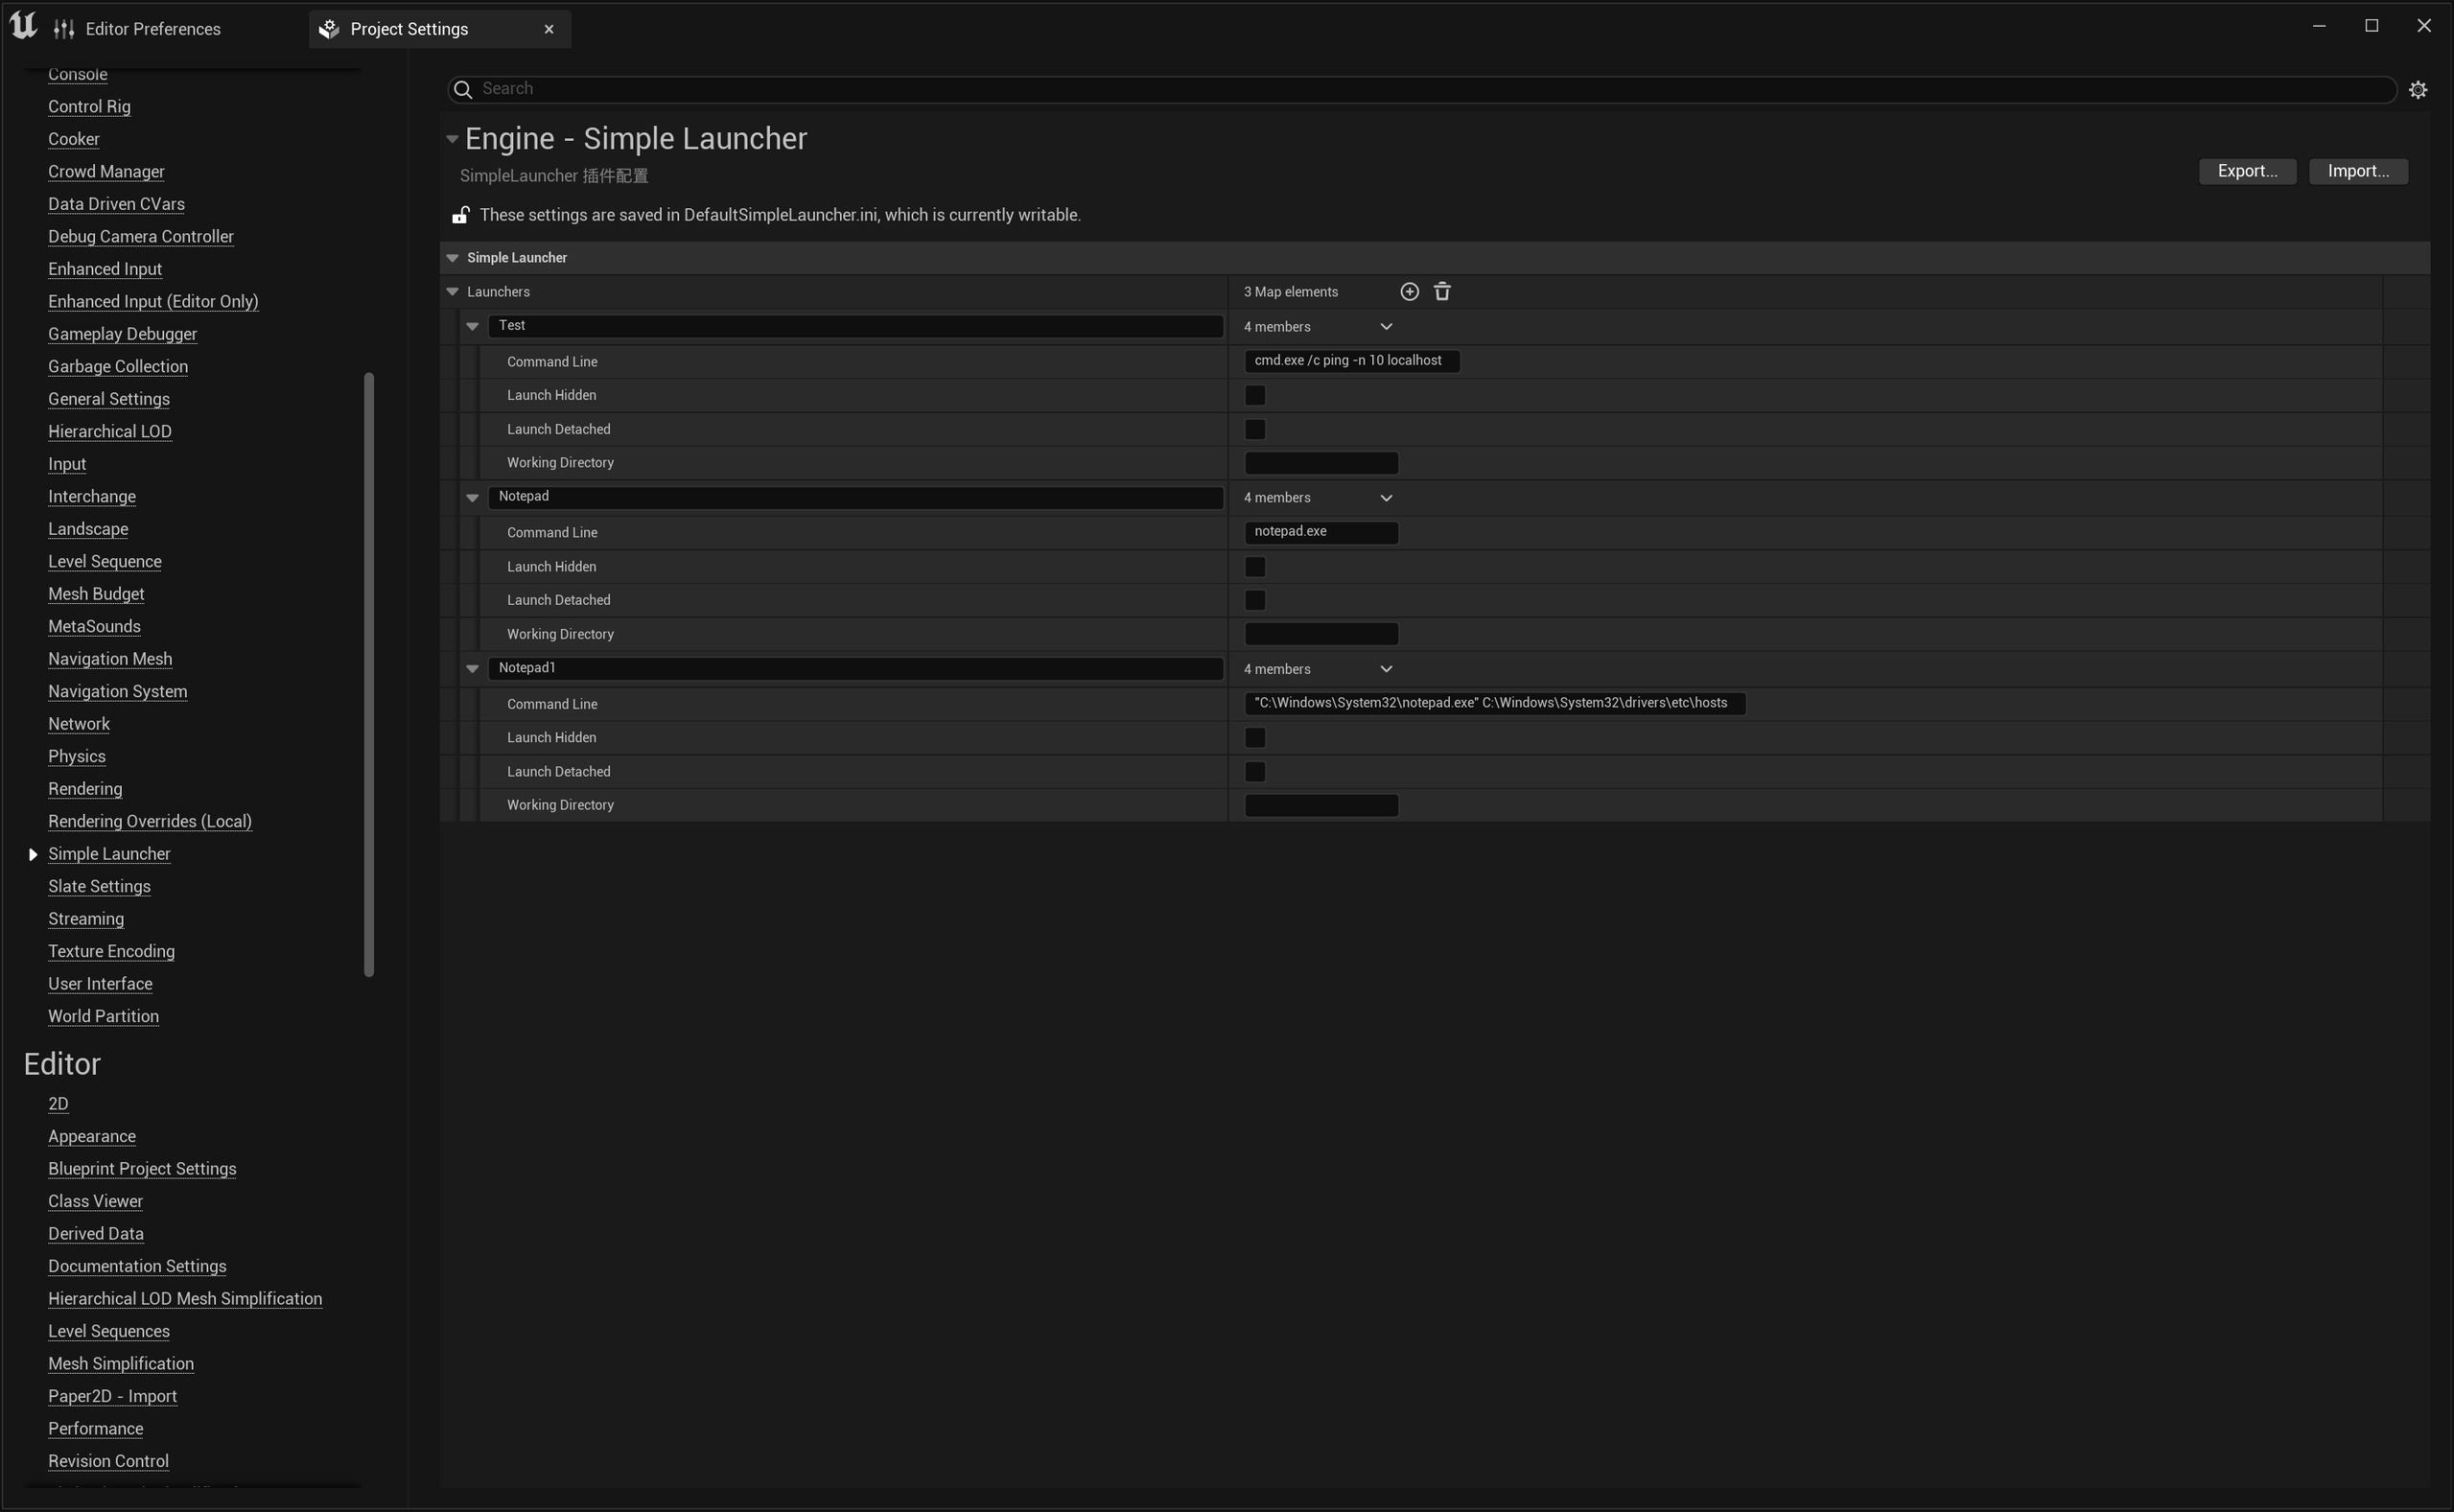Collapse the Engine - Simple Launcher header
The width and height of the screenshot is (2454, 1512).
pyautogui.click(x=452, y=139)
